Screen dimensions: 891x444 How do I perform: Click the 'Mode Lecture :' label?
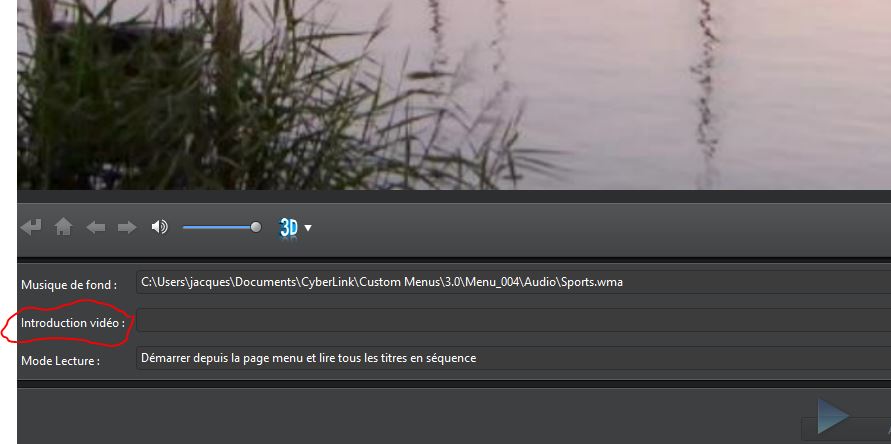[x=60, y=361]
